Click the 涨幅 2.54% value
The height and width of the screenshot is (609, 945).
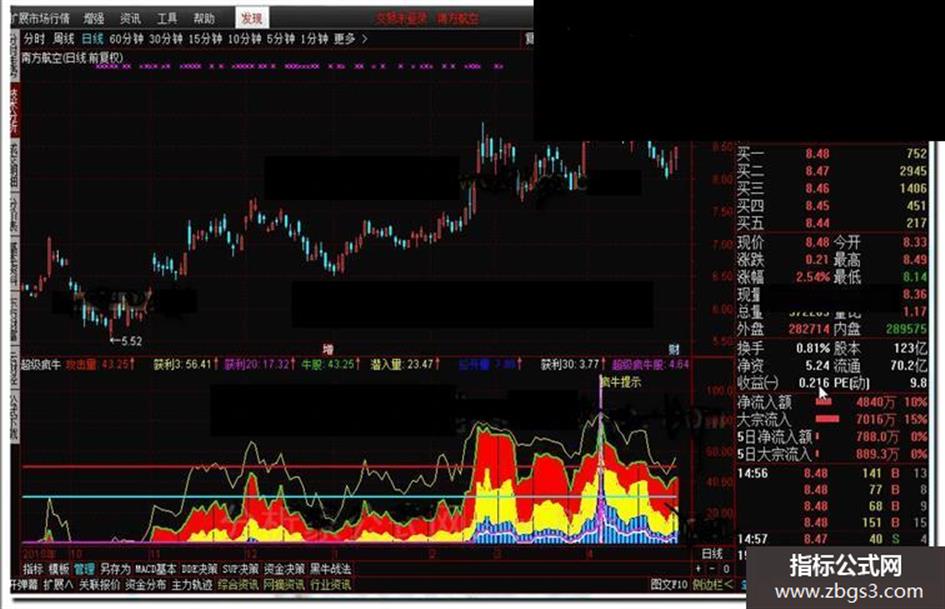(812, 277)
